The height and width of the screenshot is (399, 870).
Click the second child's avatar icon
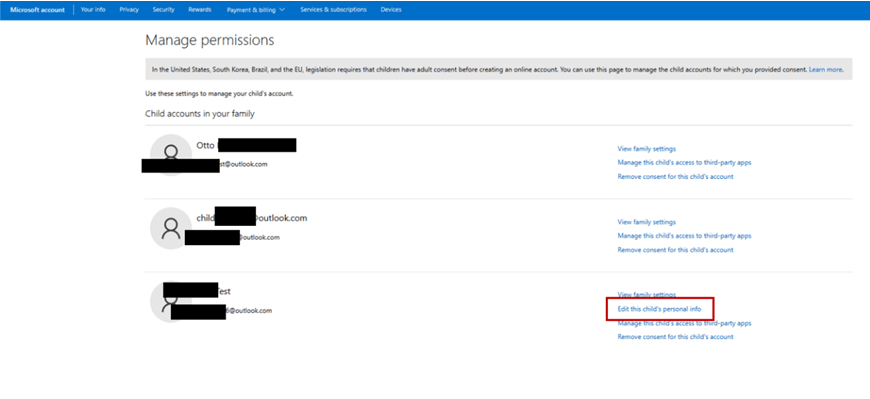point(171,228)
